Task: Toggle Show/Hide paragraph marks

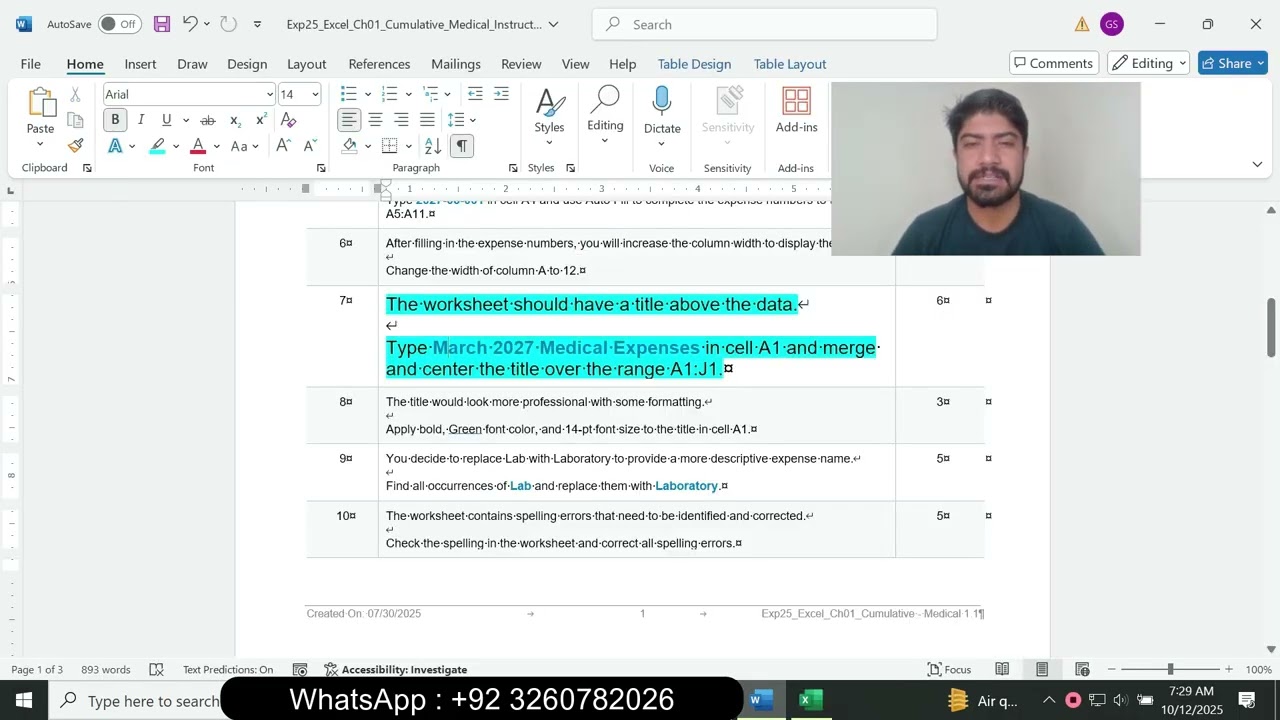Action: [x=461, y=146]
